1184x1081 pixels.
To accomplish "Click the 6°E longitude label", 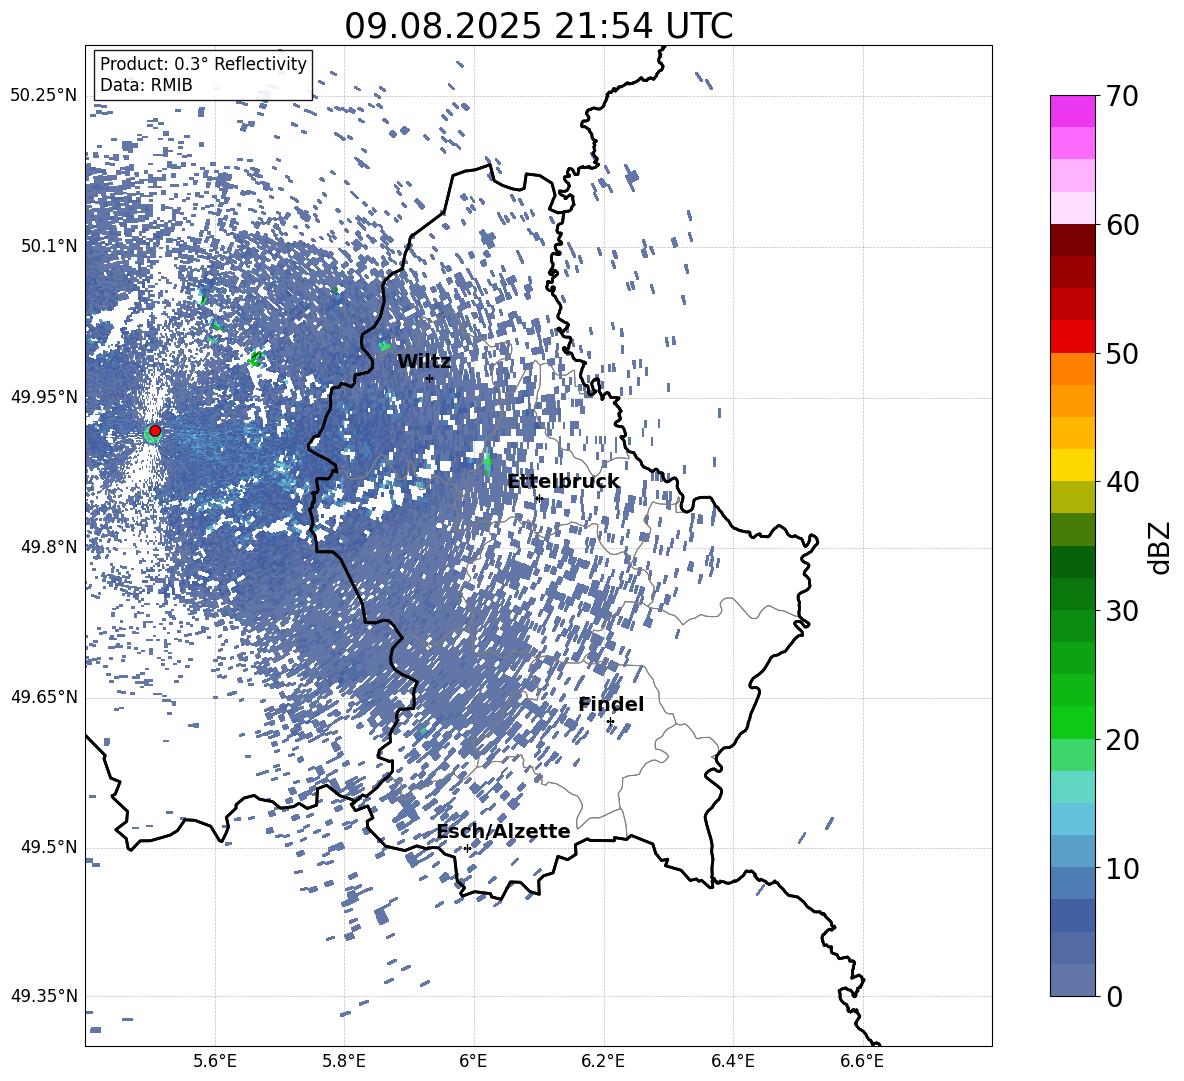I will pos(473,1061).
